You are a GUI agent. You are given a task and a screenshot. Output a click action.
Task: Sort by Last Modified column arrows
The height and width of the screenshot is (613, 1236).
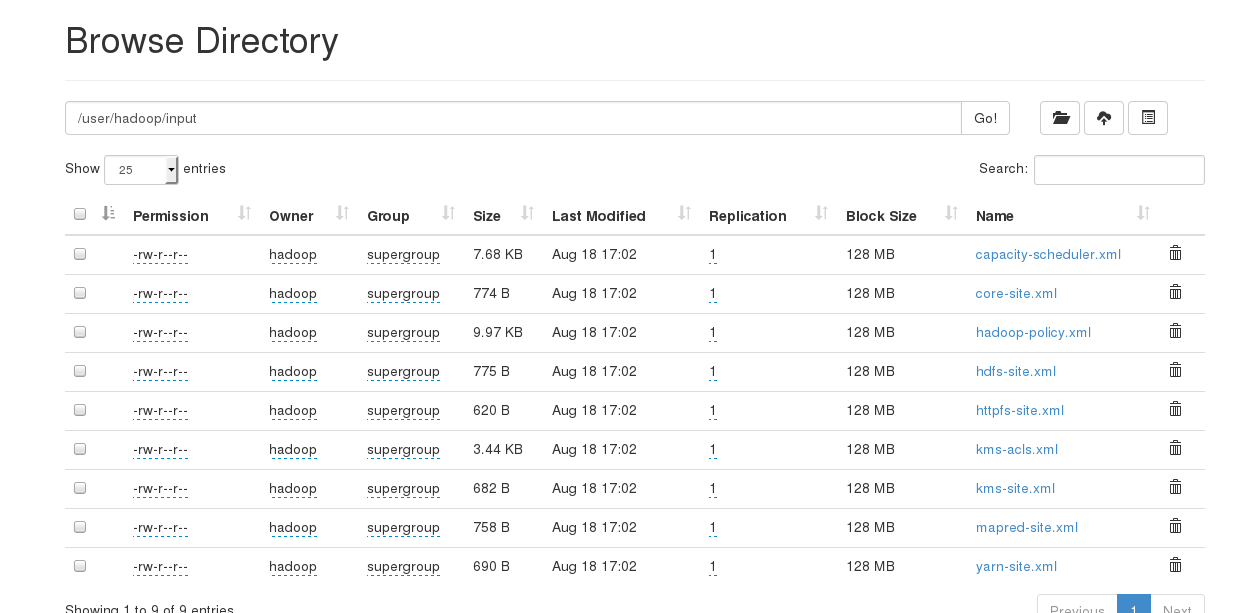684,213
